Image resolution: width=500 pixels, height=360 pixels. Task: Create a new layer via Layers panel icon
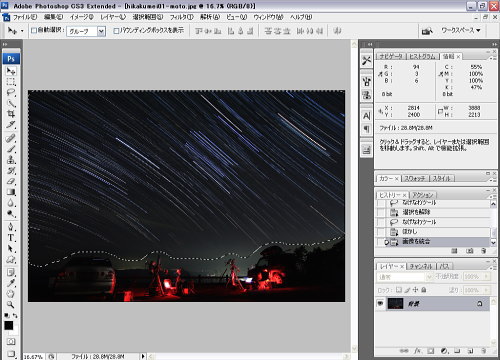click(x=470, y=351)
